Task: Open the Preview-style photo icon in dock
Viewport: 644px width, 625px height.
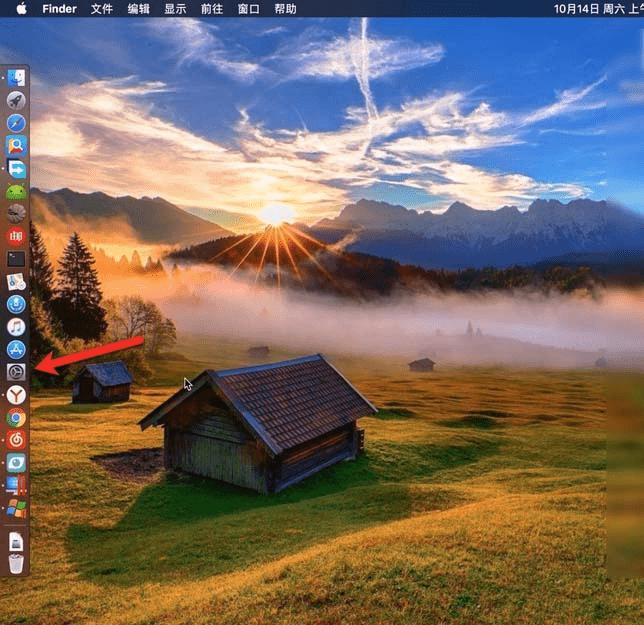Action: [x=16, y=282]
